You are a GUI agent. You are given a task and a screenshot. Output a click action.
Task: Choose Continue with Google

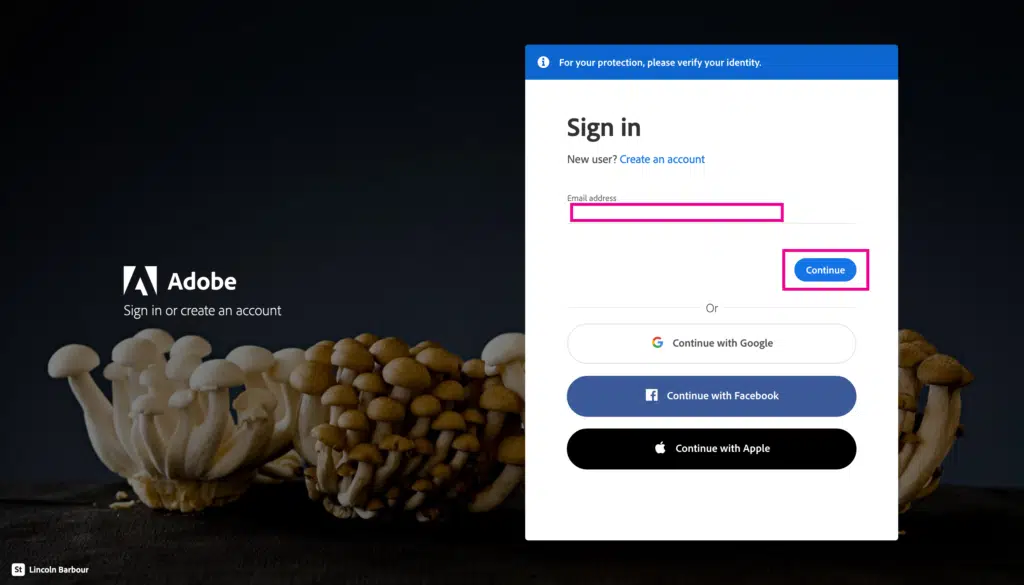[711, 343]
